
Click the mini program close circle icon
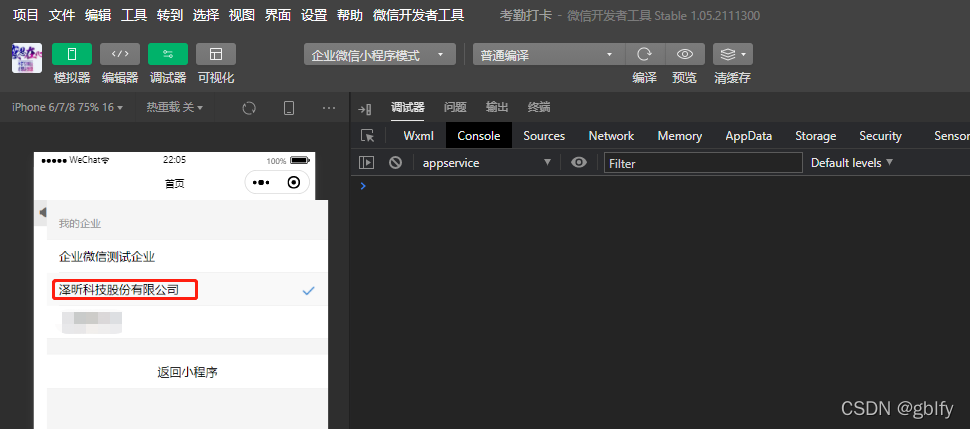[x=294, y=183]
